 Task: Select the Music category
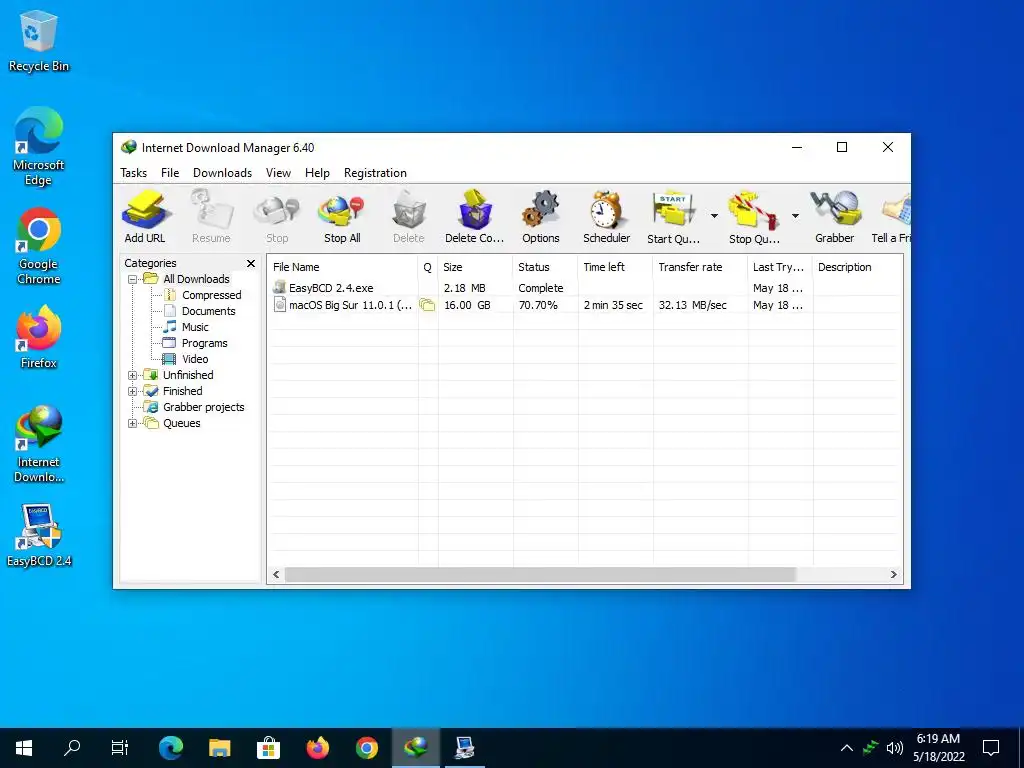coord(195,327)
